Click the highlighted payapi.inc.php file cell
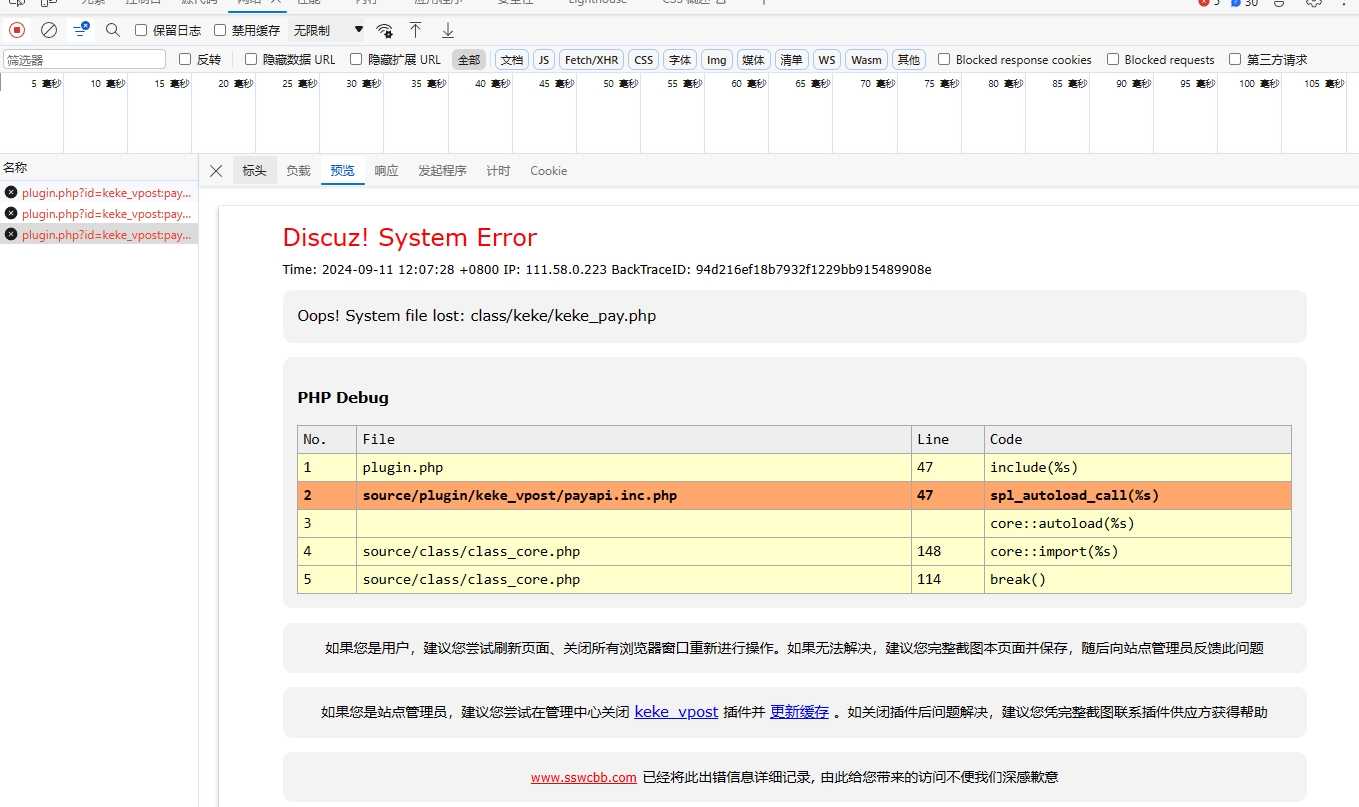The image size is (1359, 807). pos(634,495)
